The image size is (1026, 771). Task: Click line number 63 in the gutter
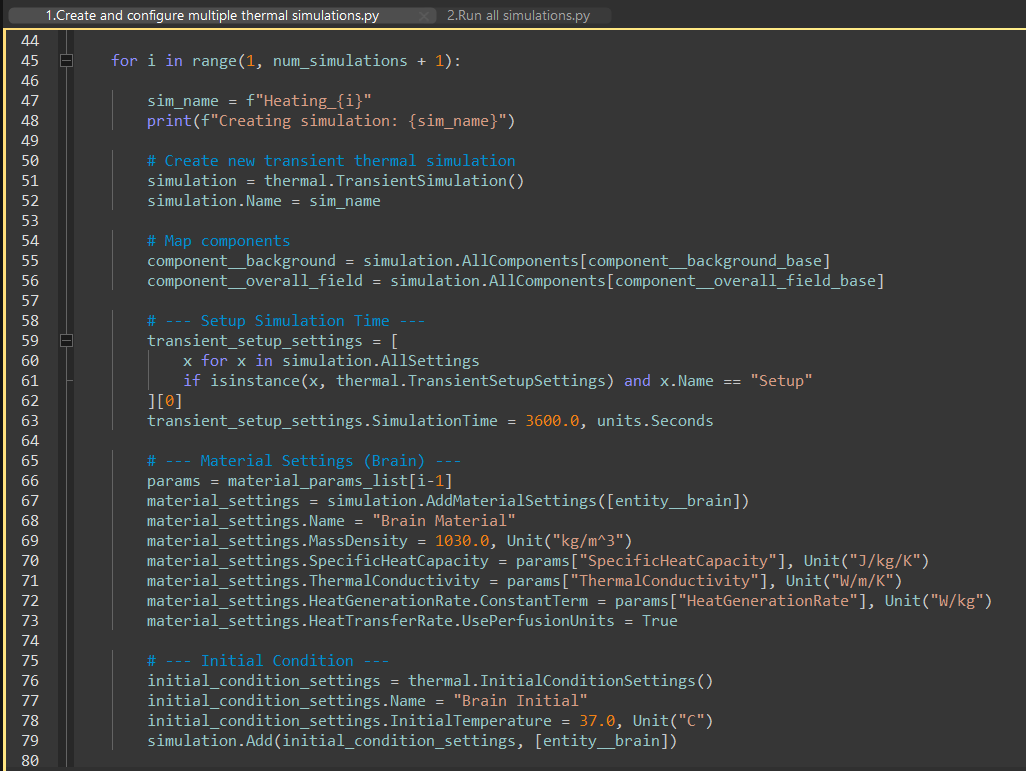tap(30, 421)
